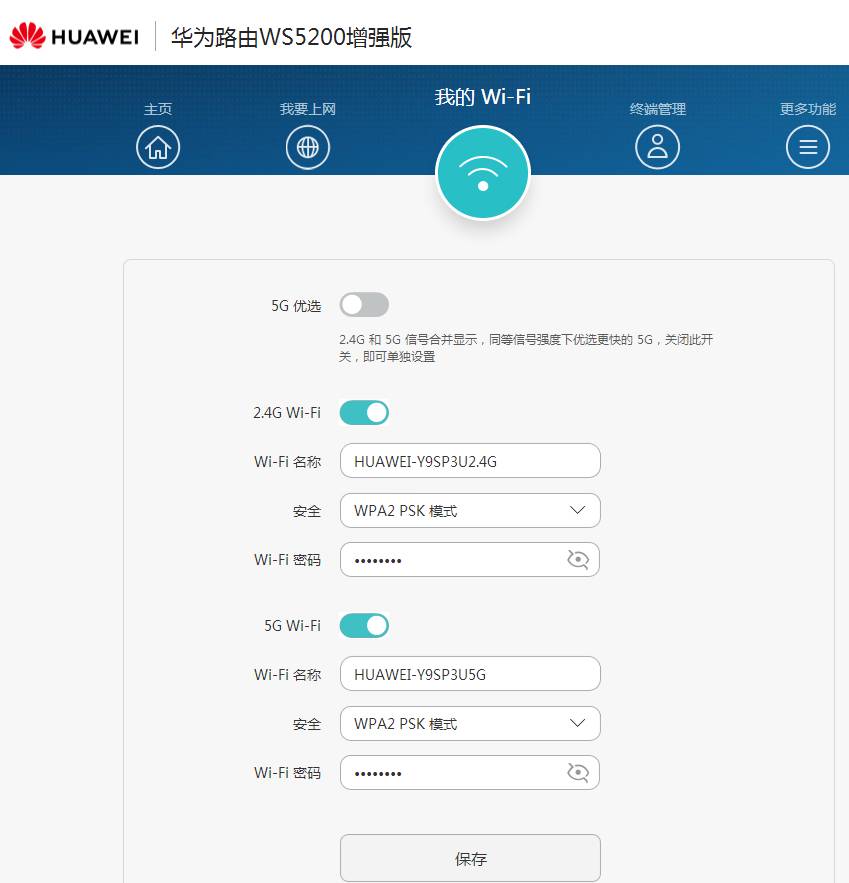Open the internet globe icon (我要上网)

(x=307, y=148)
